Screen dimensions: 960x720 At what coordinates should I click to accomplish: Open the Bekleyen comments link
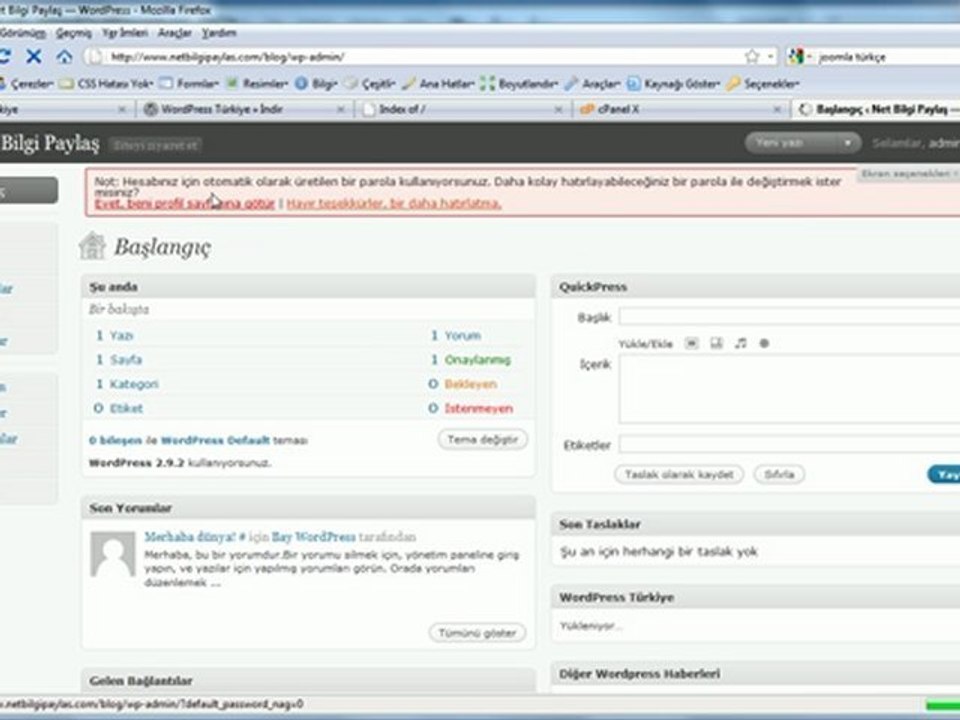click(470, 384)
